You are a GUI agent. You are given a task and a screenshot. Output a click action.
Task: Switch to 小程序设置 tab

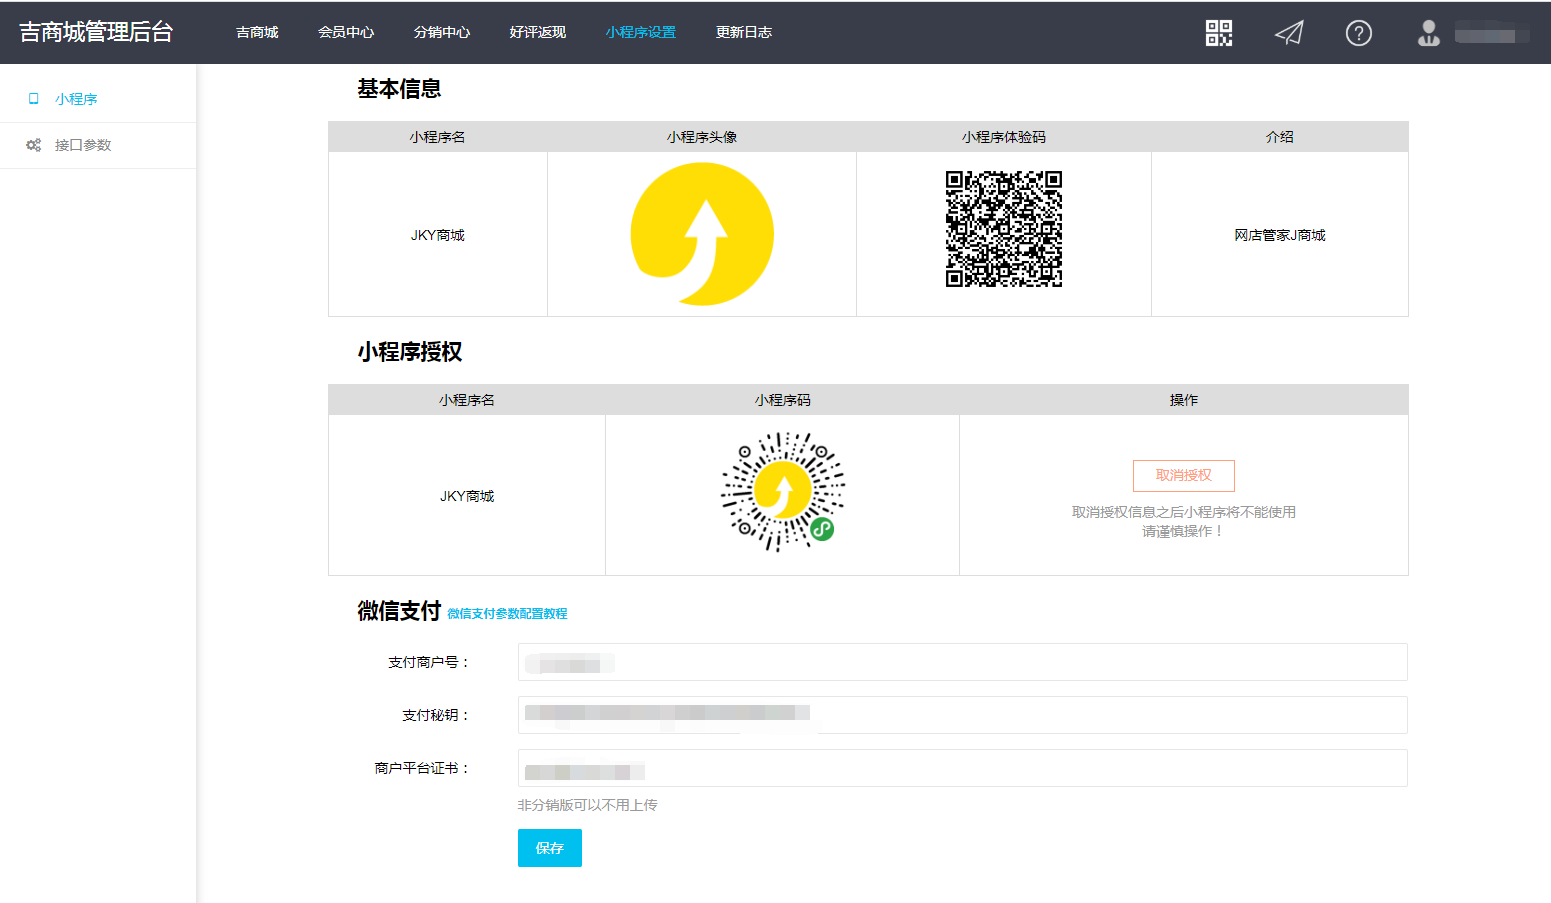click(x=641, y=33)
